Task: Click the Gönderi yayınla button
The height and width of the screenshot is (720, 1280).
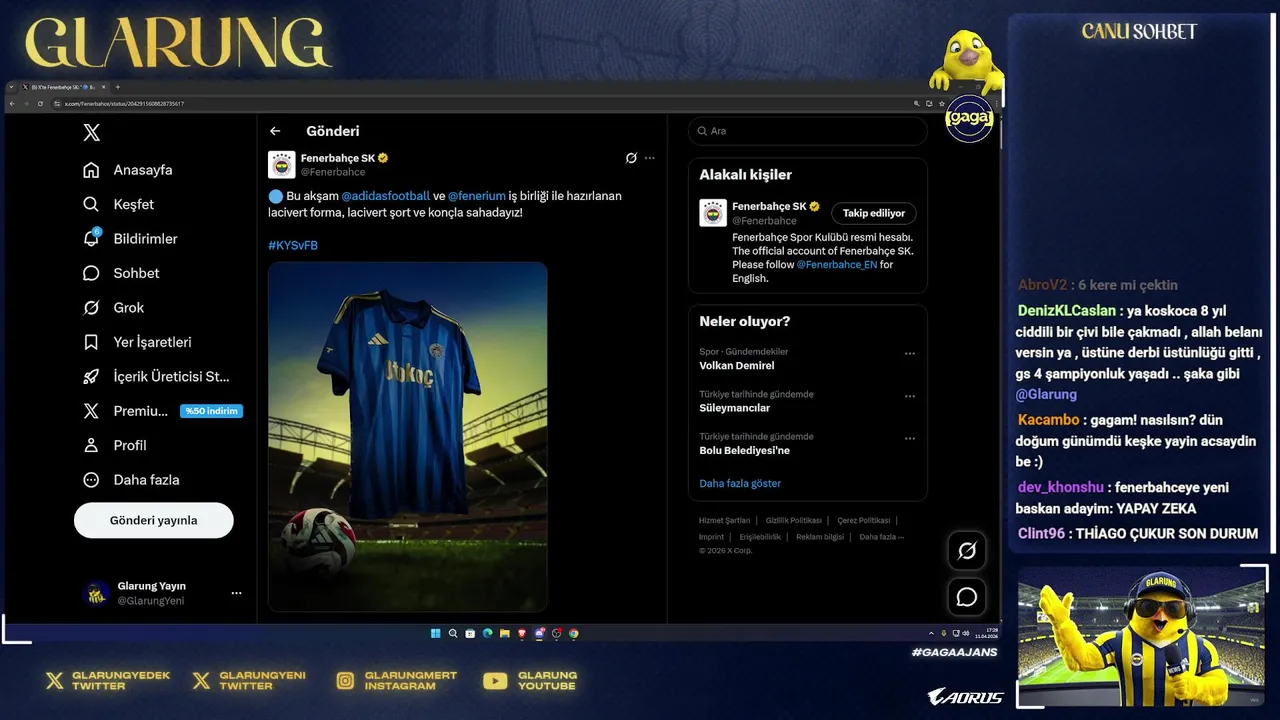Action: coord(154,520)
